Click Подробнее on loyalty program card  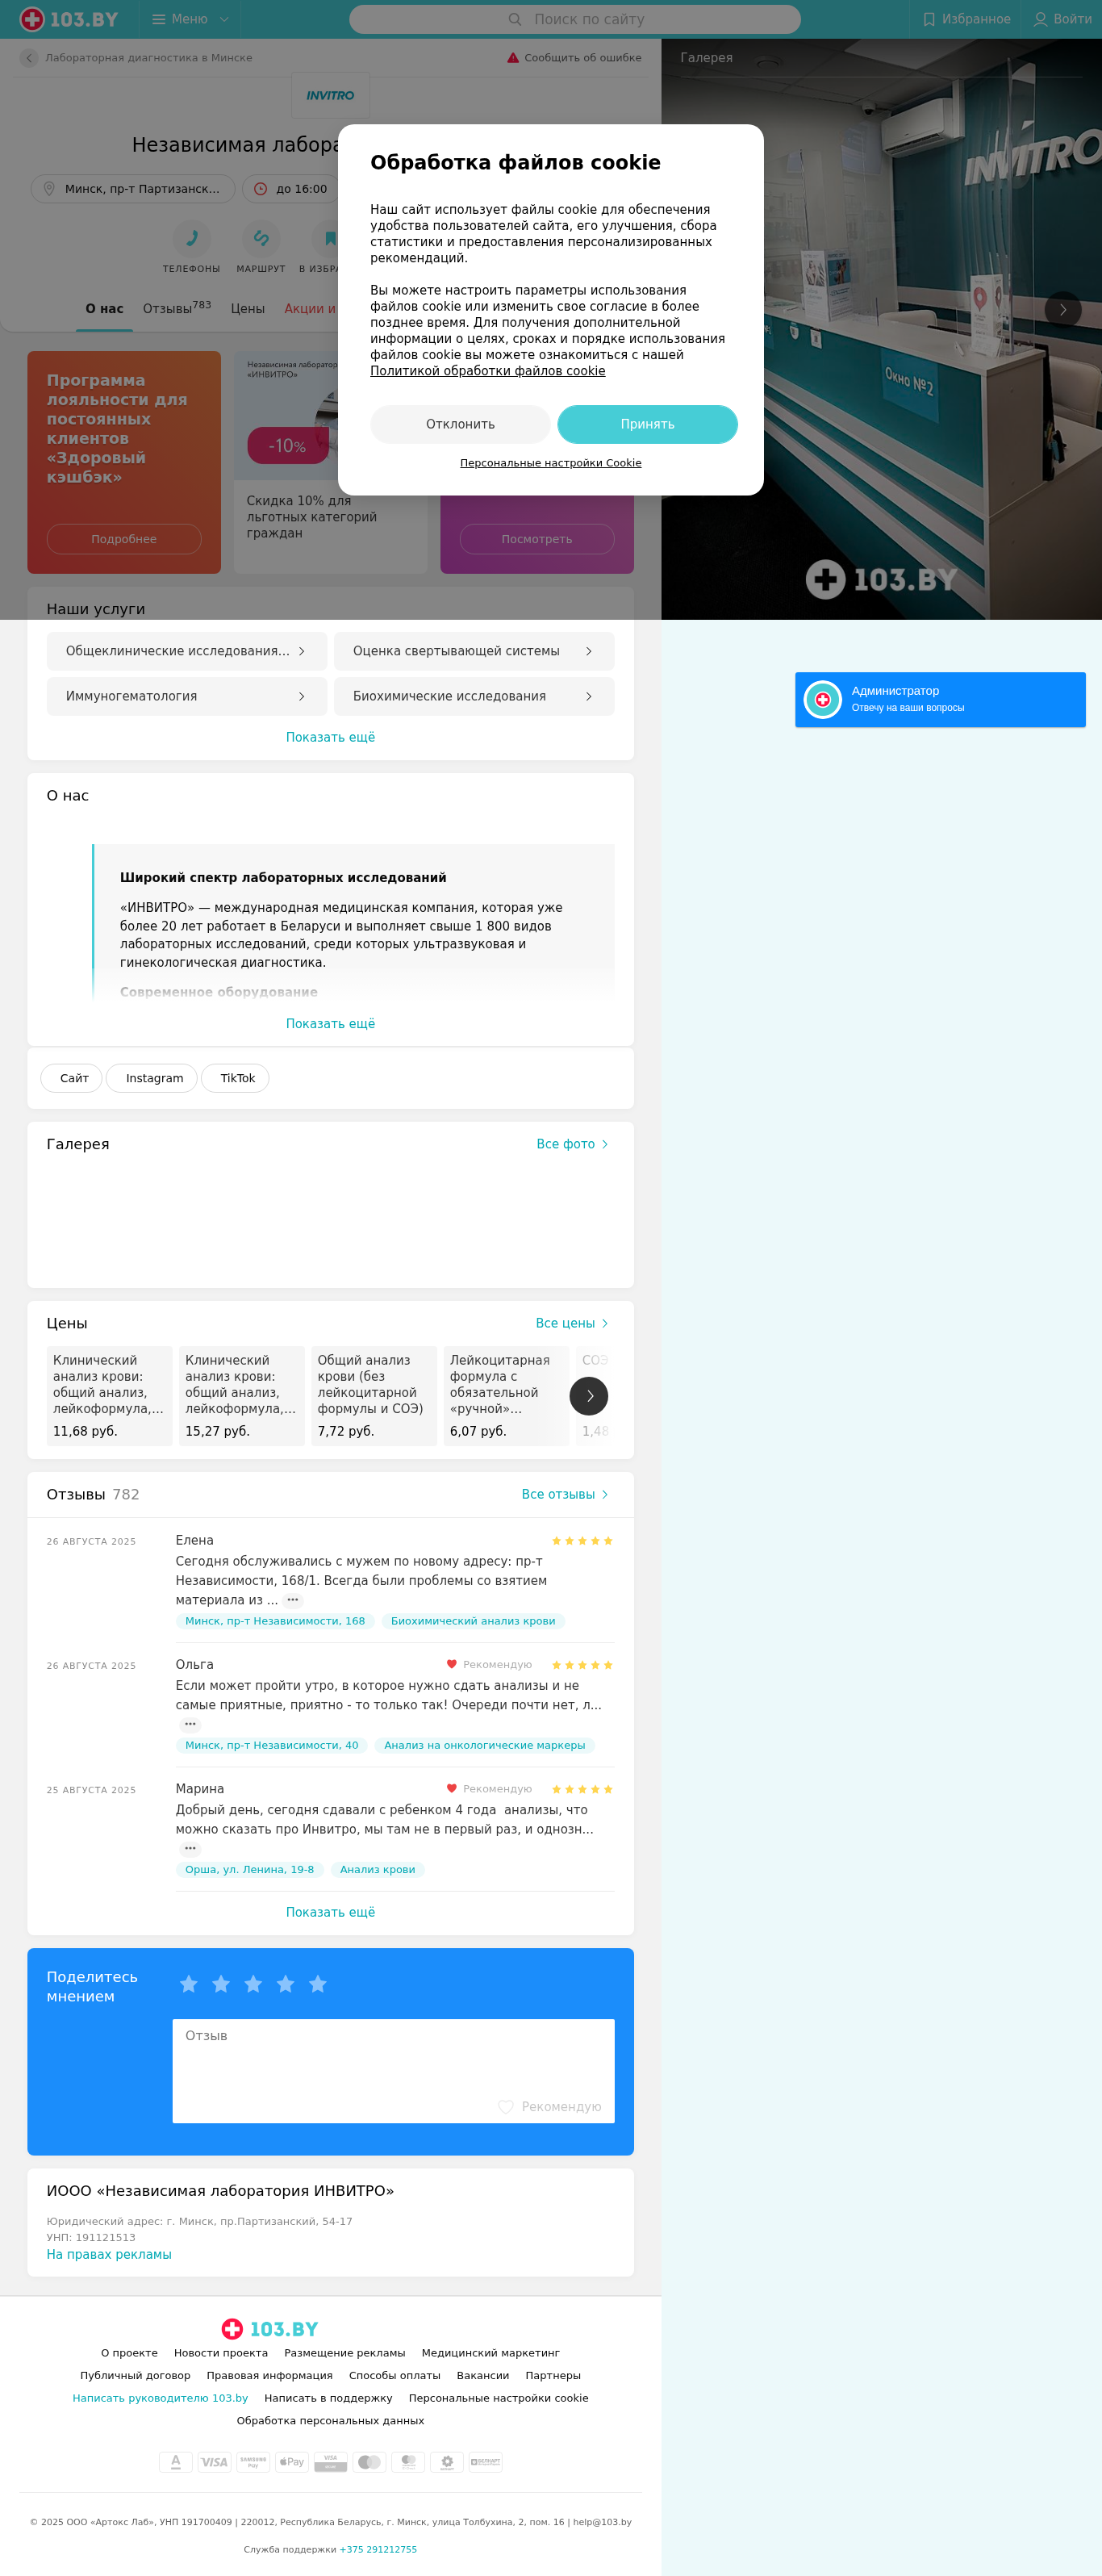(124, 539)
